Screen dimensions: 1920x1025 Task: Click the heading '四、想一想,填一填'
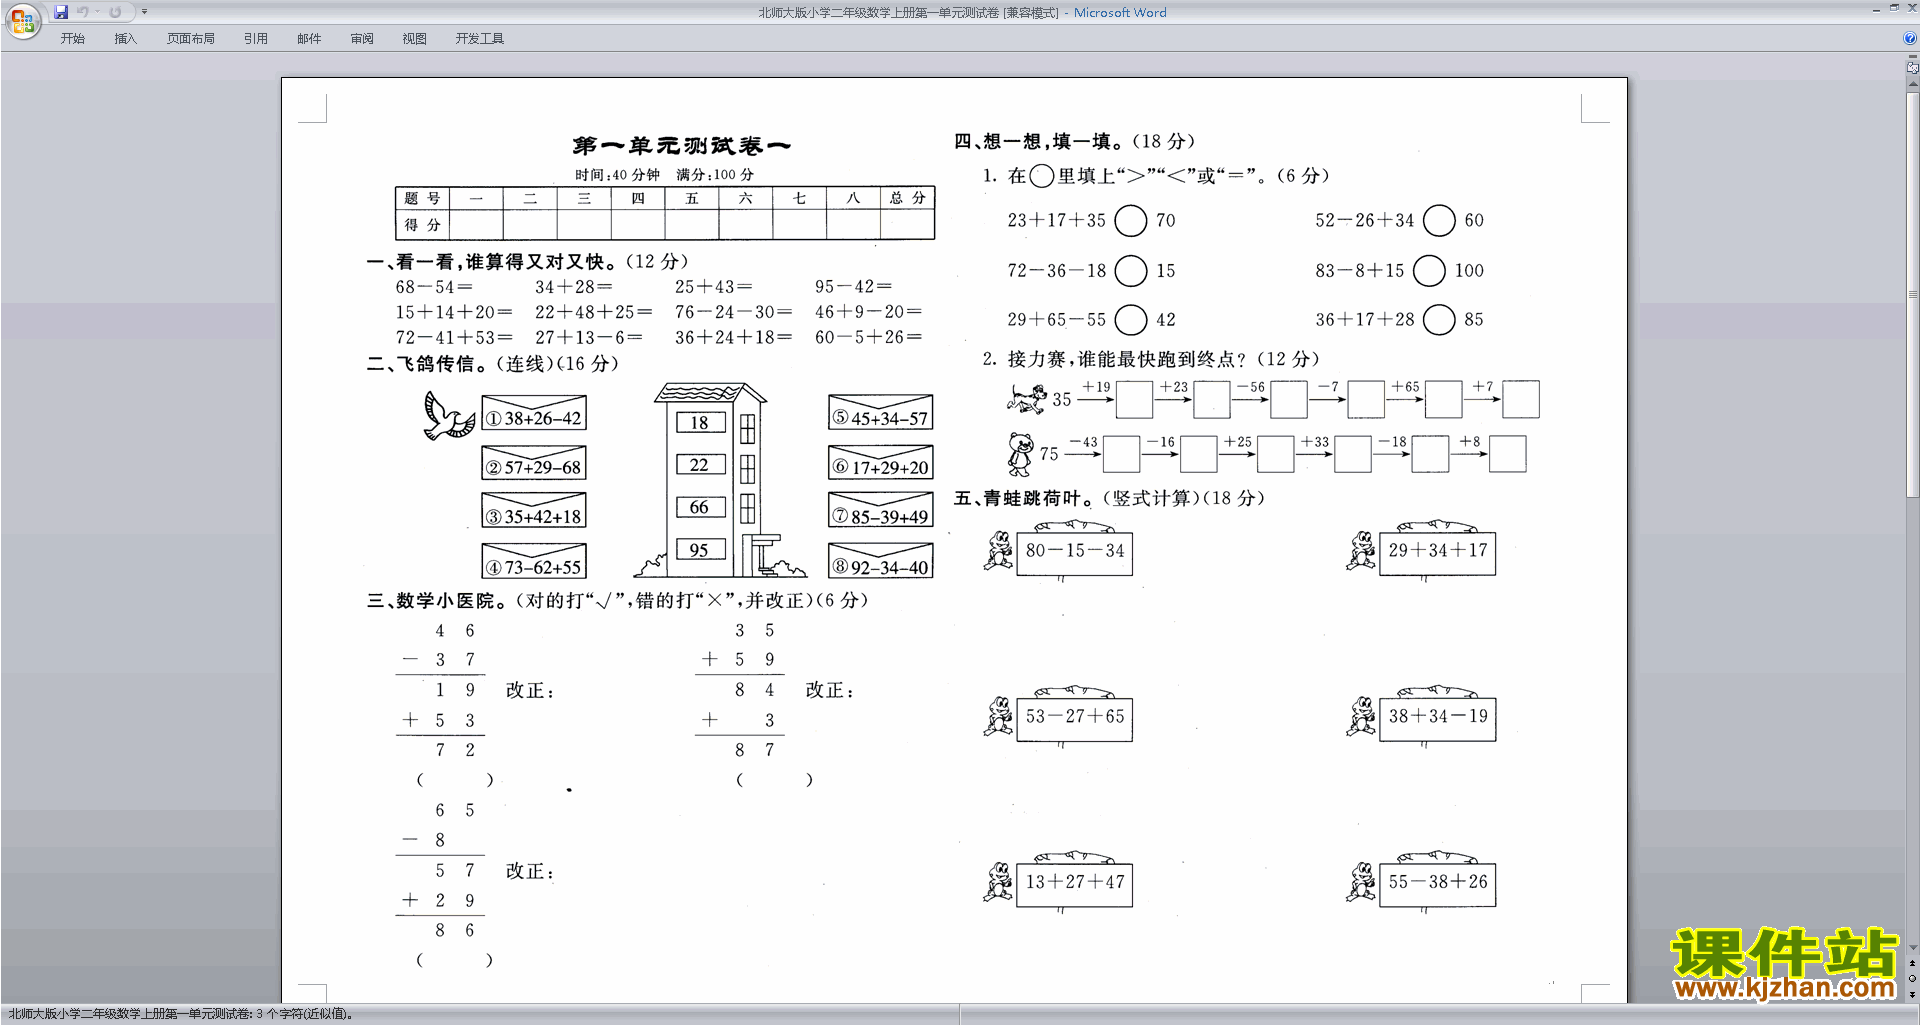click(1040, 141)
